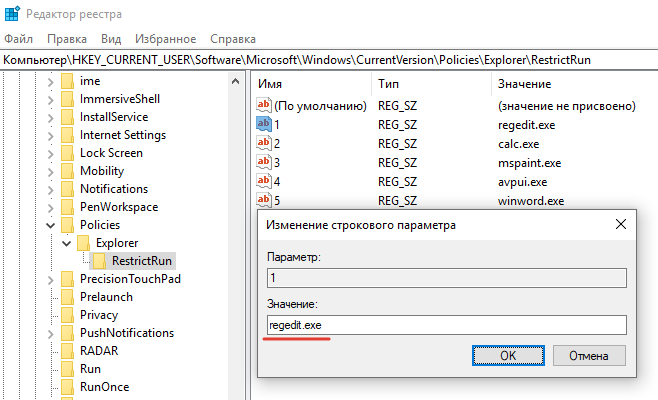
Task: Open the Файл menu
Action: tap(18, 39)
